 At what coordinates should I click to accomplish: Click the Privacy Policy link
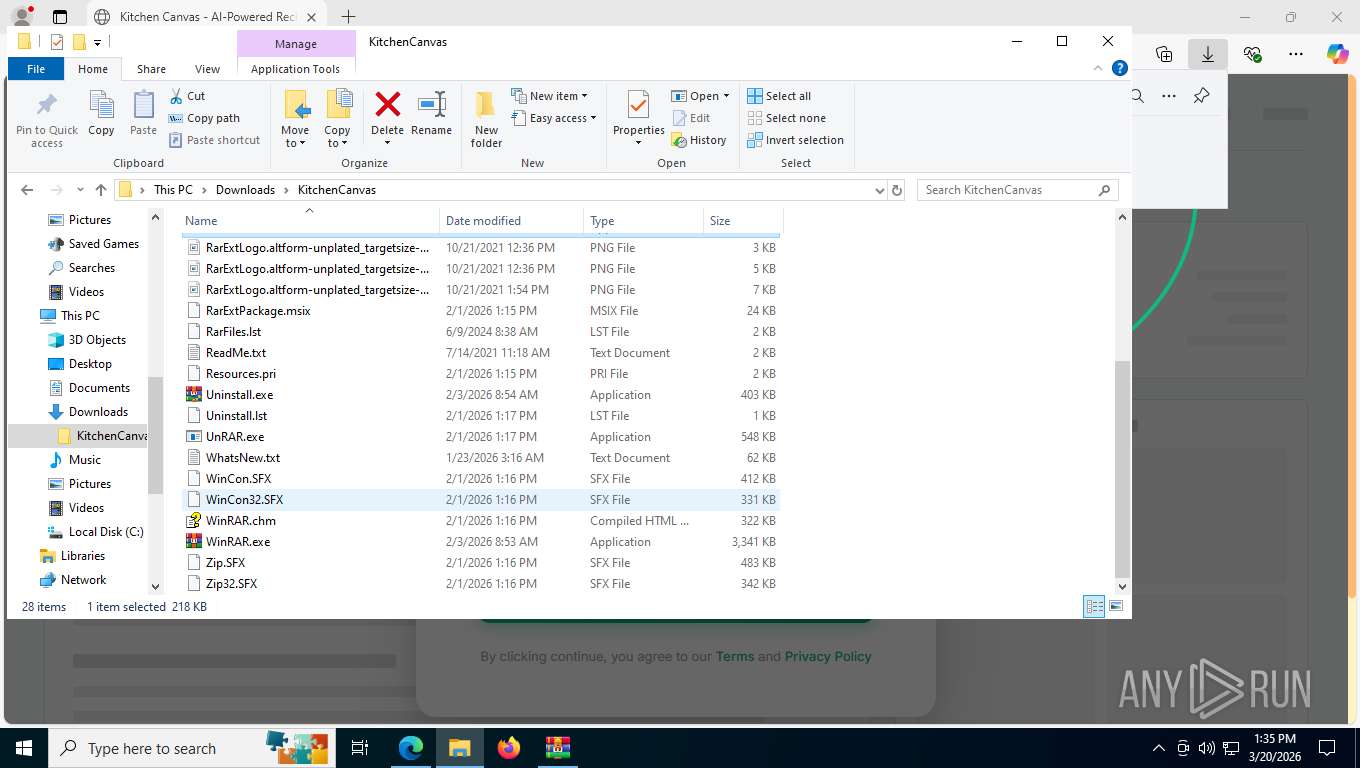(828, 657)
